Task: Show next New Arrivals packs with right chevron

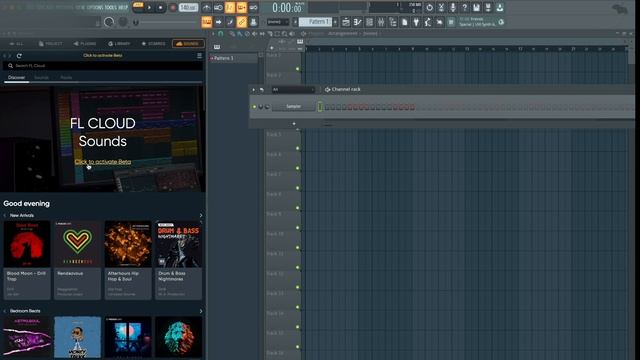Action: pos(200,215)
